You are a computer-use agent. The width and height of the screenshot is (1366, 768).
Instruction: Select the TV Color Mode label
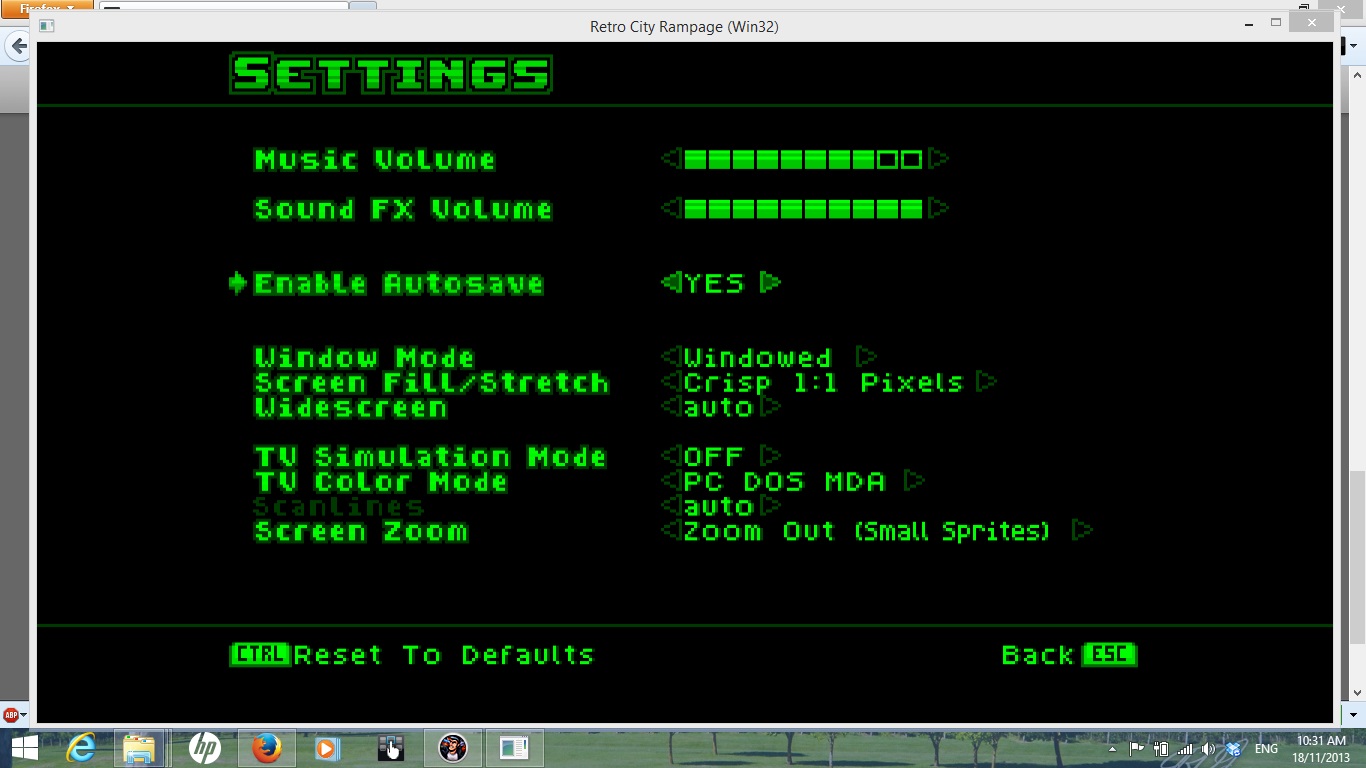[381, 481]
